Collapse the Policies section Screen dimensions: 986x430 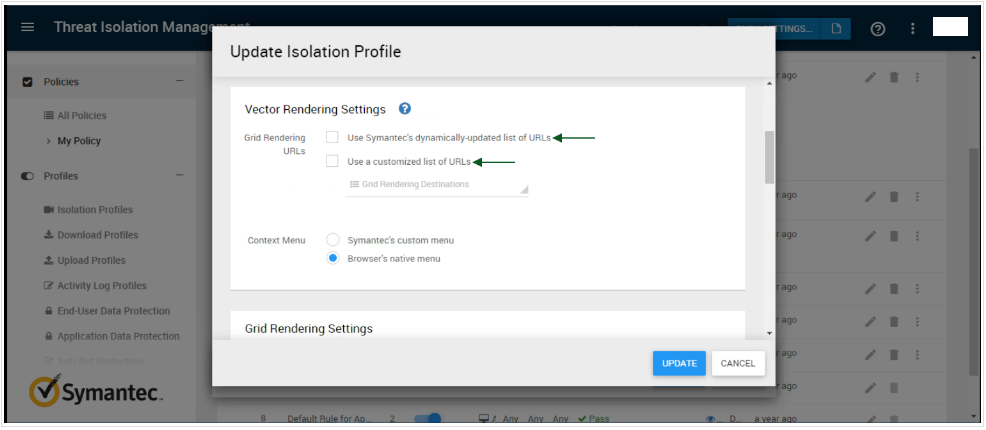(x=179, y=82)
